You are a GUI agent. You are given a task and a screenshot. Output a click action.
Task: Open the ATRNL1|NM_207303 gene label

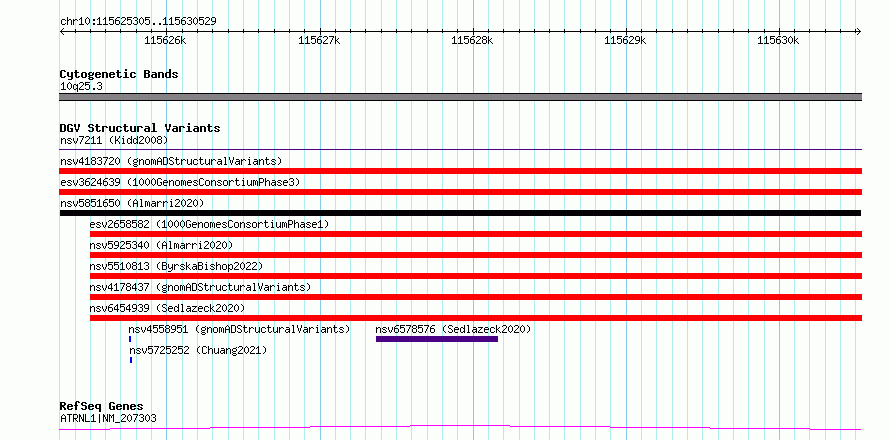pyautogui.click(x=108, y=419)
